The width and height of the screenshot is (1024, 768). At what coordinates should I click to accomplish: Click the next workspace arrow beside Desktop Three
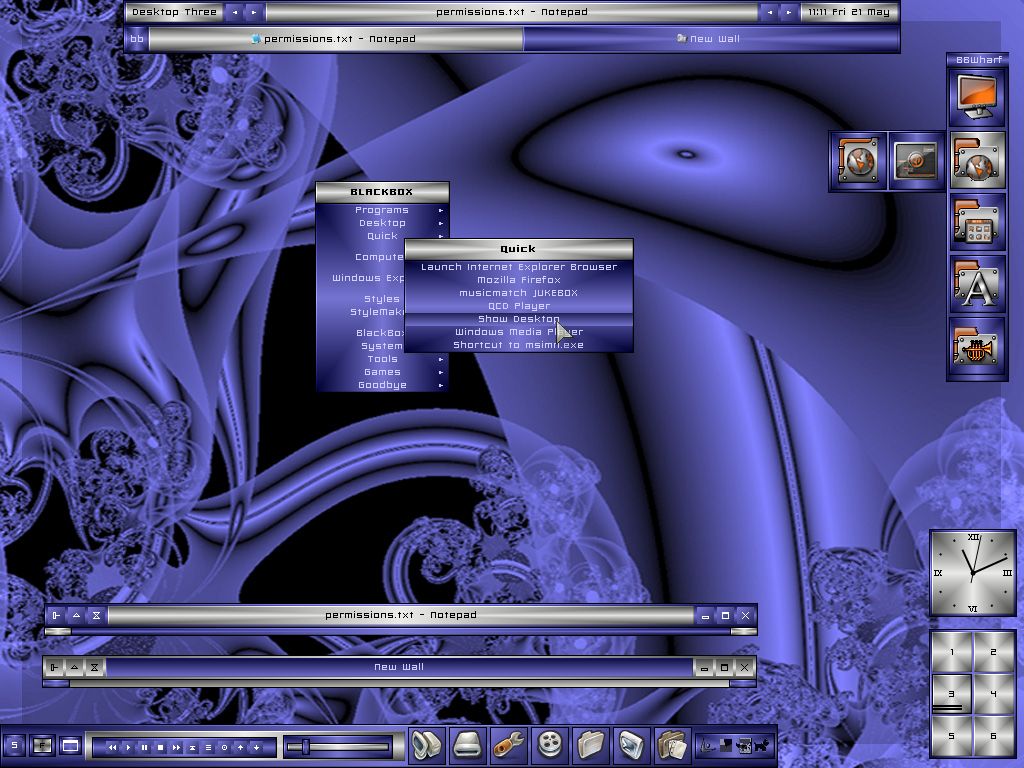pyautogui.click(x=254, y=13)
